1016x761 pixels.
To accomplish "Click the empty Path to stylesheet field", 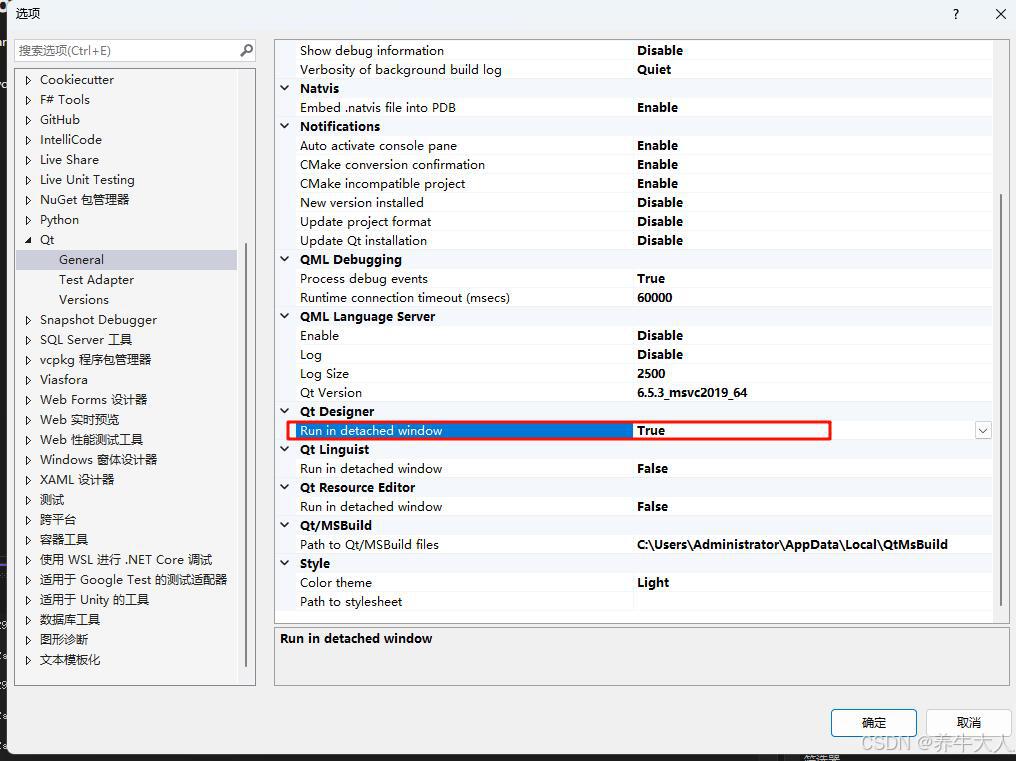I will [813, 602].
